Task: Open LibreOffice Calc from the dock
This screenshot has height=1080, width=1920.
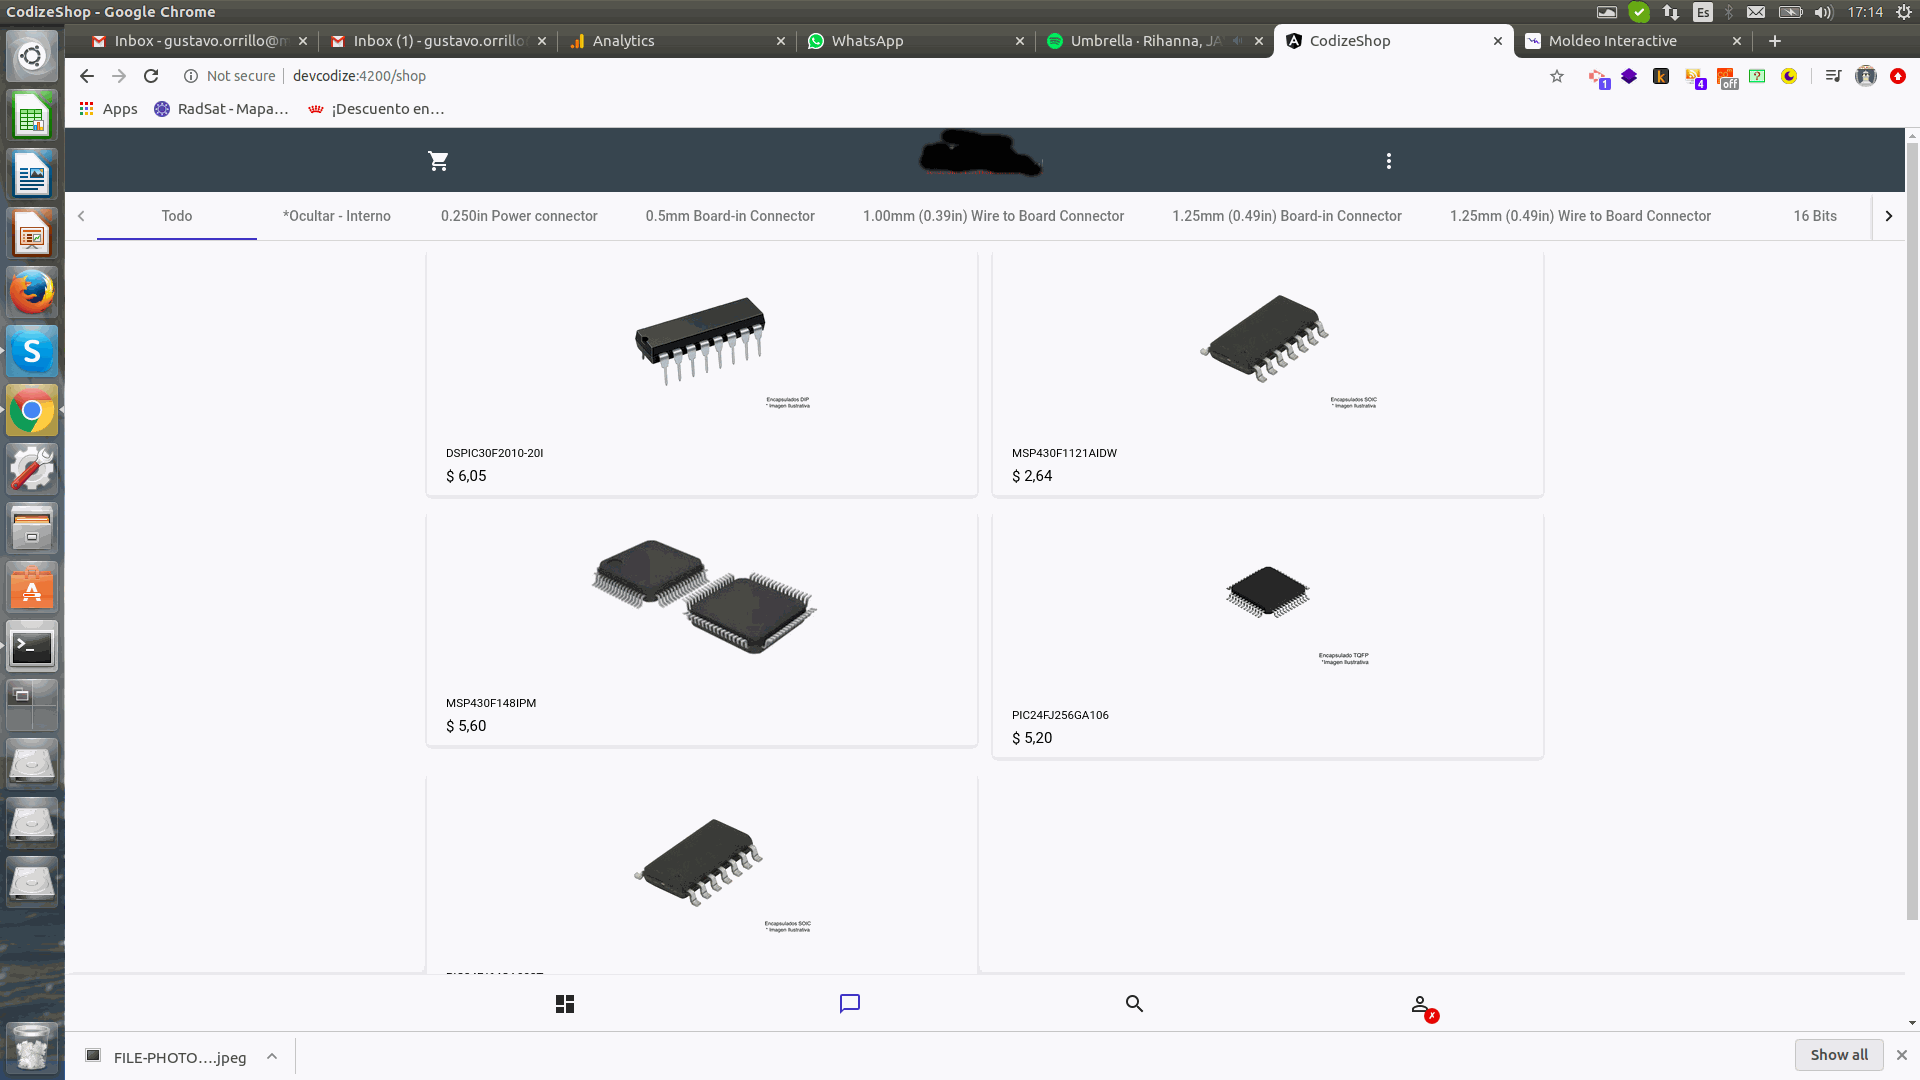Action: click(32, 115)
